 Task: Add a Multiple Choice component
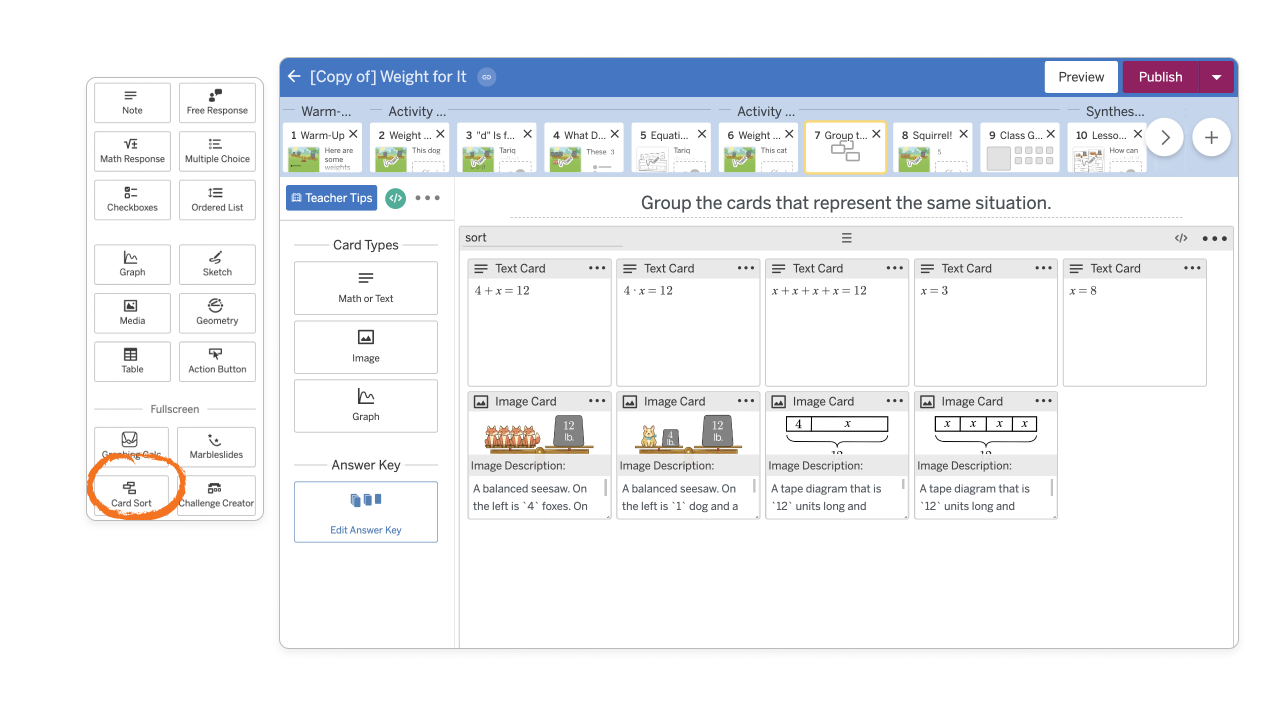[217, 151]
